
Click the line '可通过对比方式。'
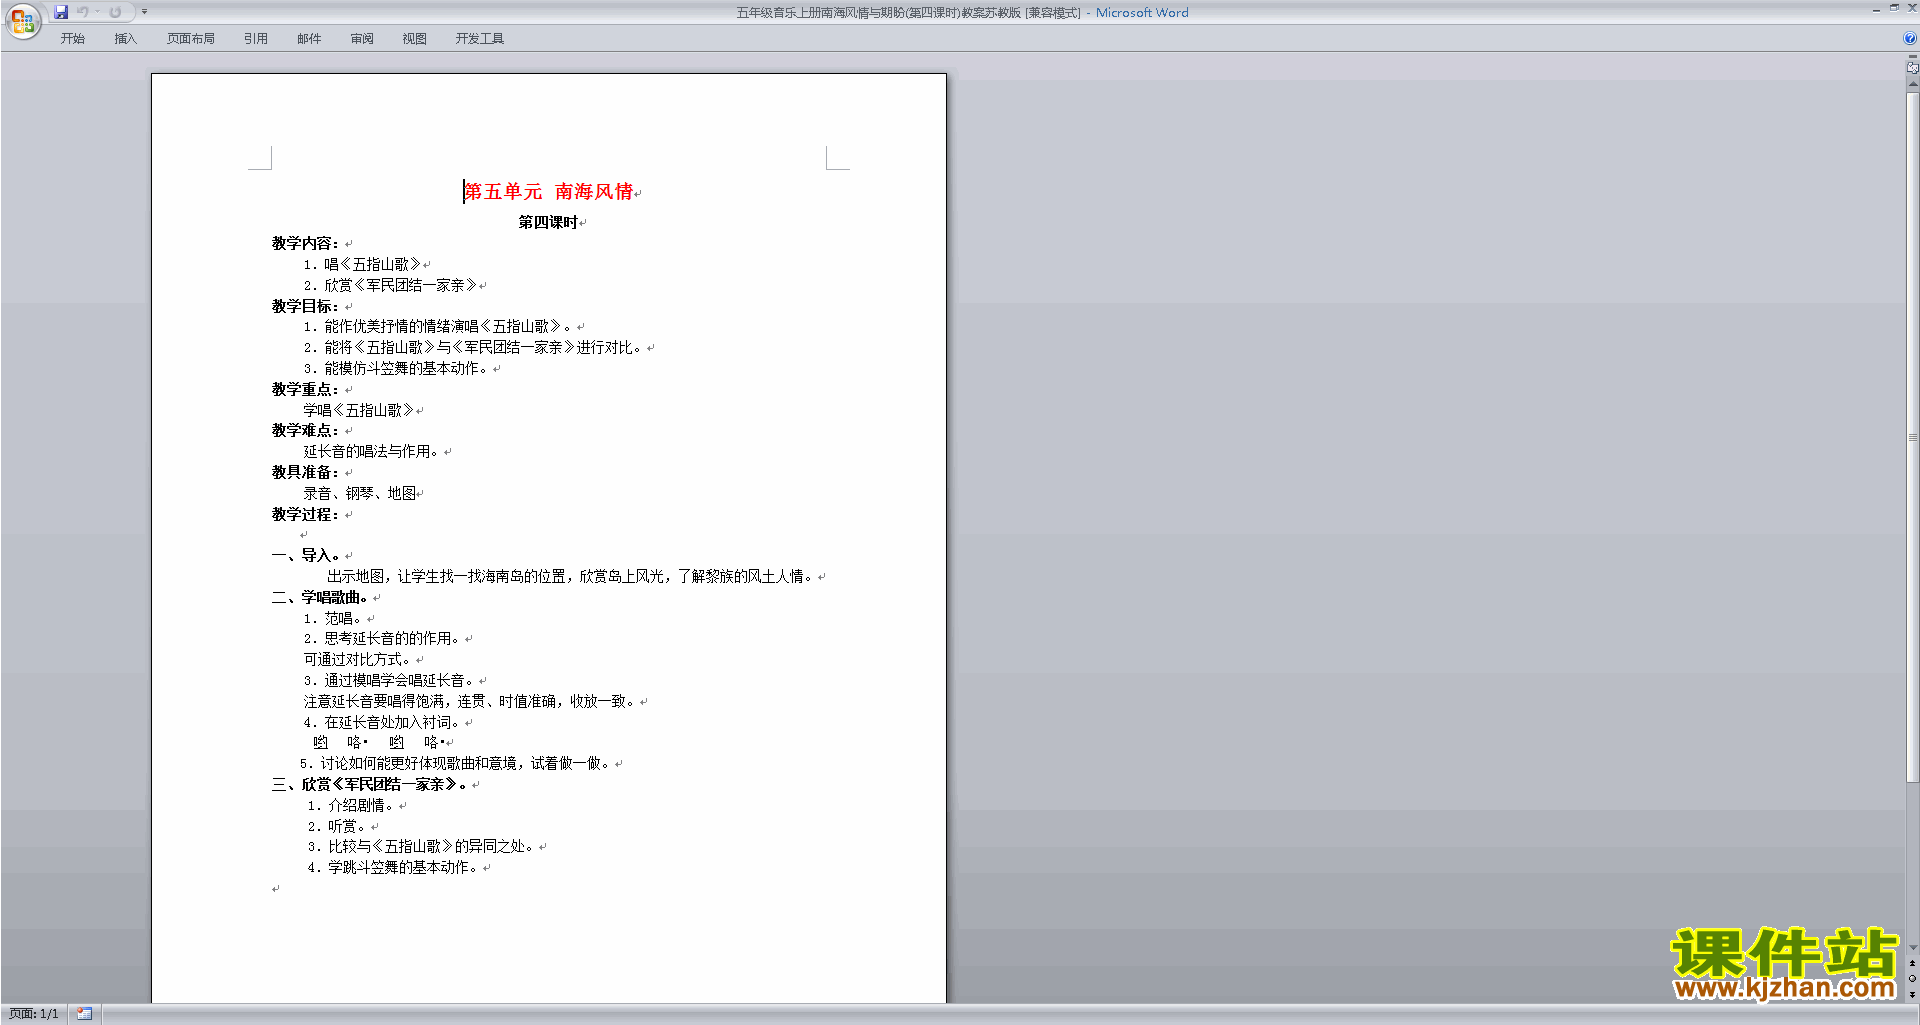[358, 659]
